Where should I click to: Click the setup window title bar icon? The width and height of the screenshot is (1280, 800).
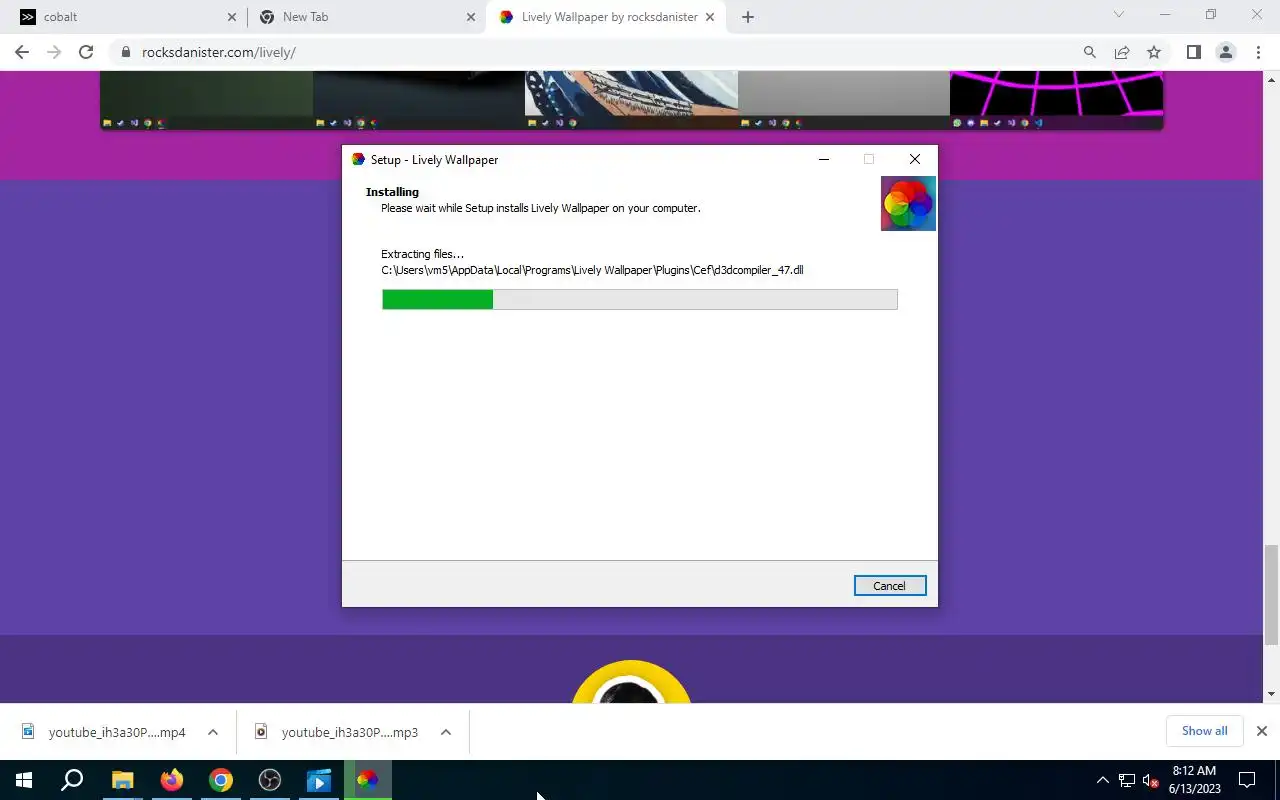[x=358, y=159]
